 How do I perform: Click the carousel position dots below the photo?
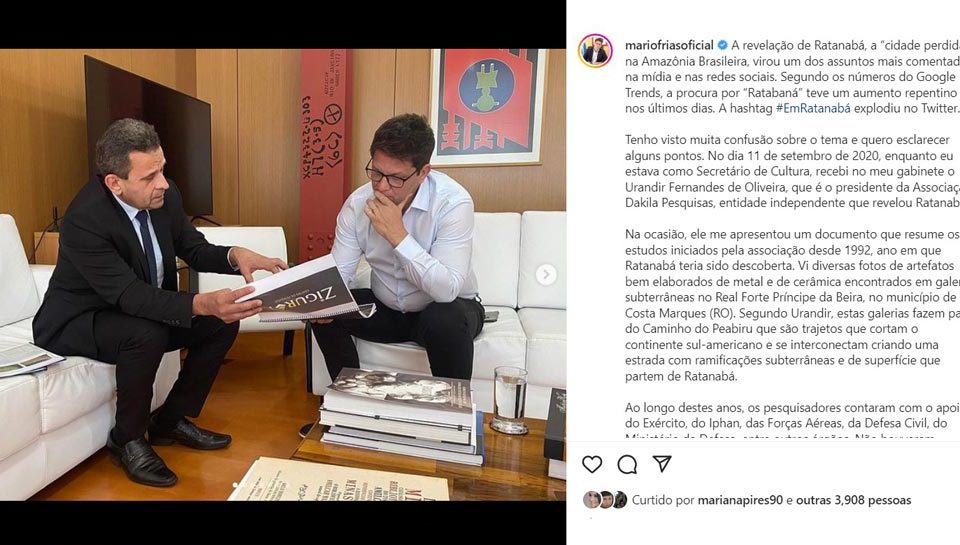pos(236,485)
